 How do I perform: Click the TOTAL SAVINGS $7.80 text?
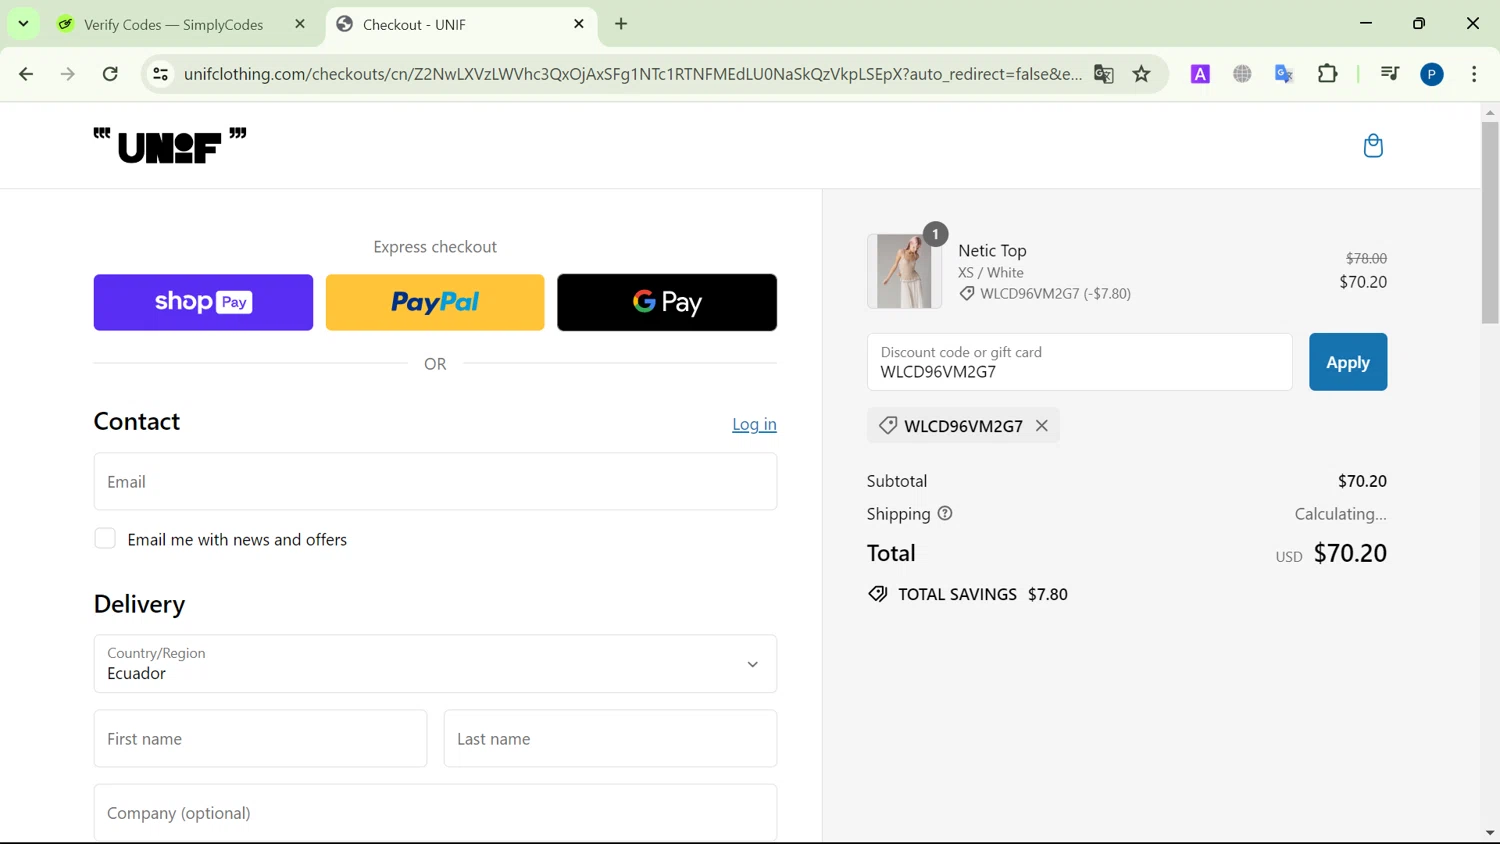click(983, 594)
